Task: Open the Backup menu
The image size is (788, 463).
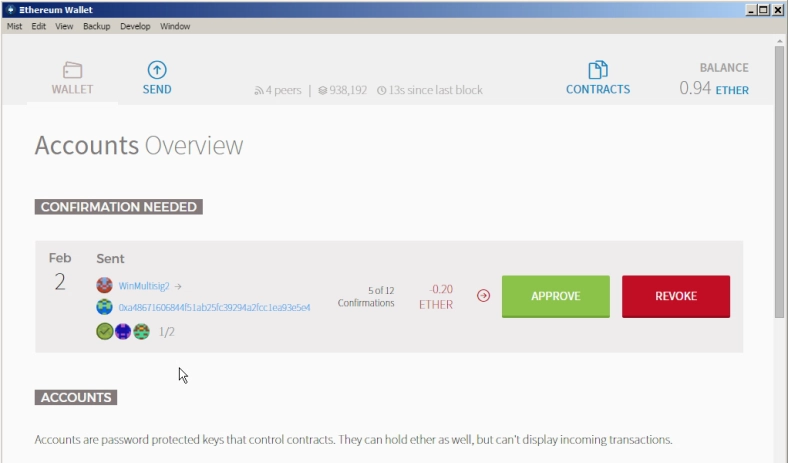Action: coord(96,26)
